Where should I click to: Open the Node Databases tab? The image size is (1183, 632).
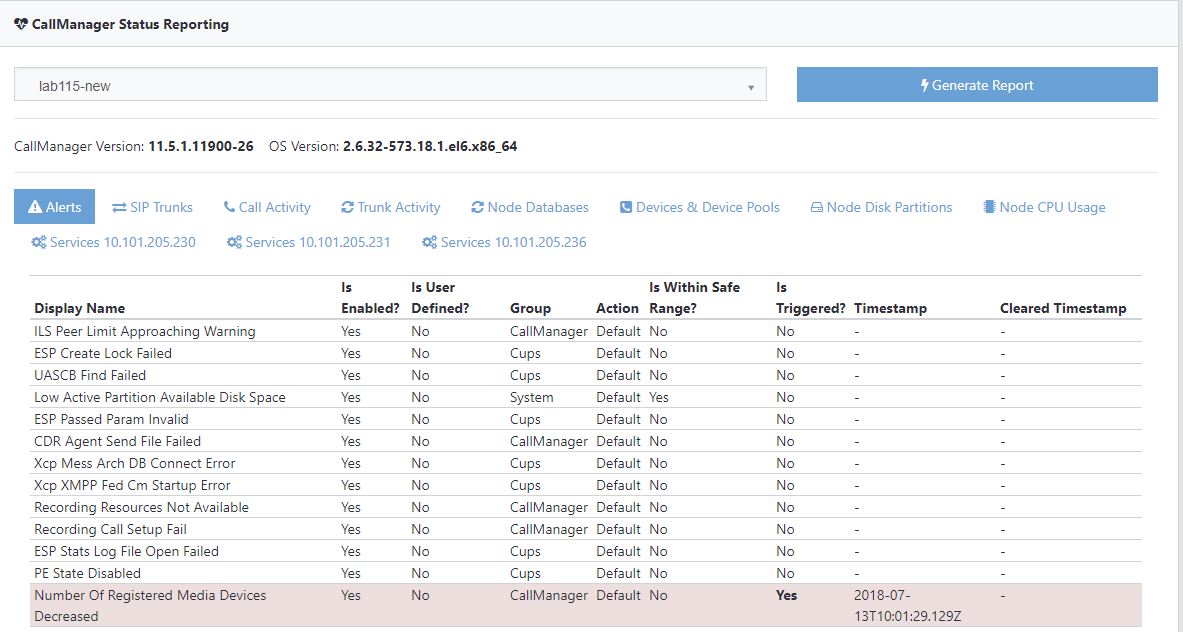[530, 207]
